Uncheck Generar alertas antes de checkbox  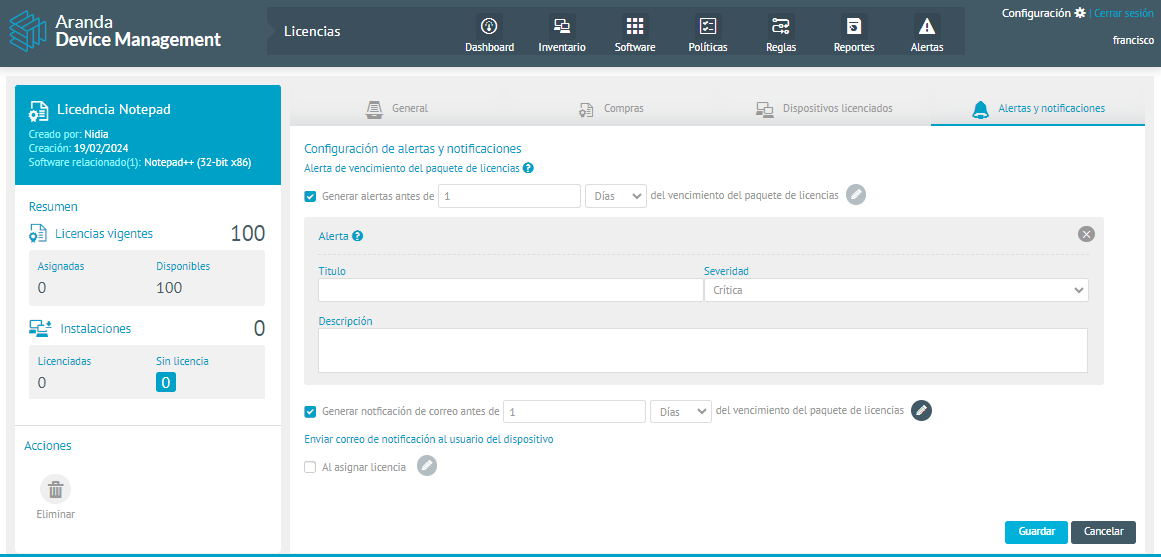tap(311, 196)
